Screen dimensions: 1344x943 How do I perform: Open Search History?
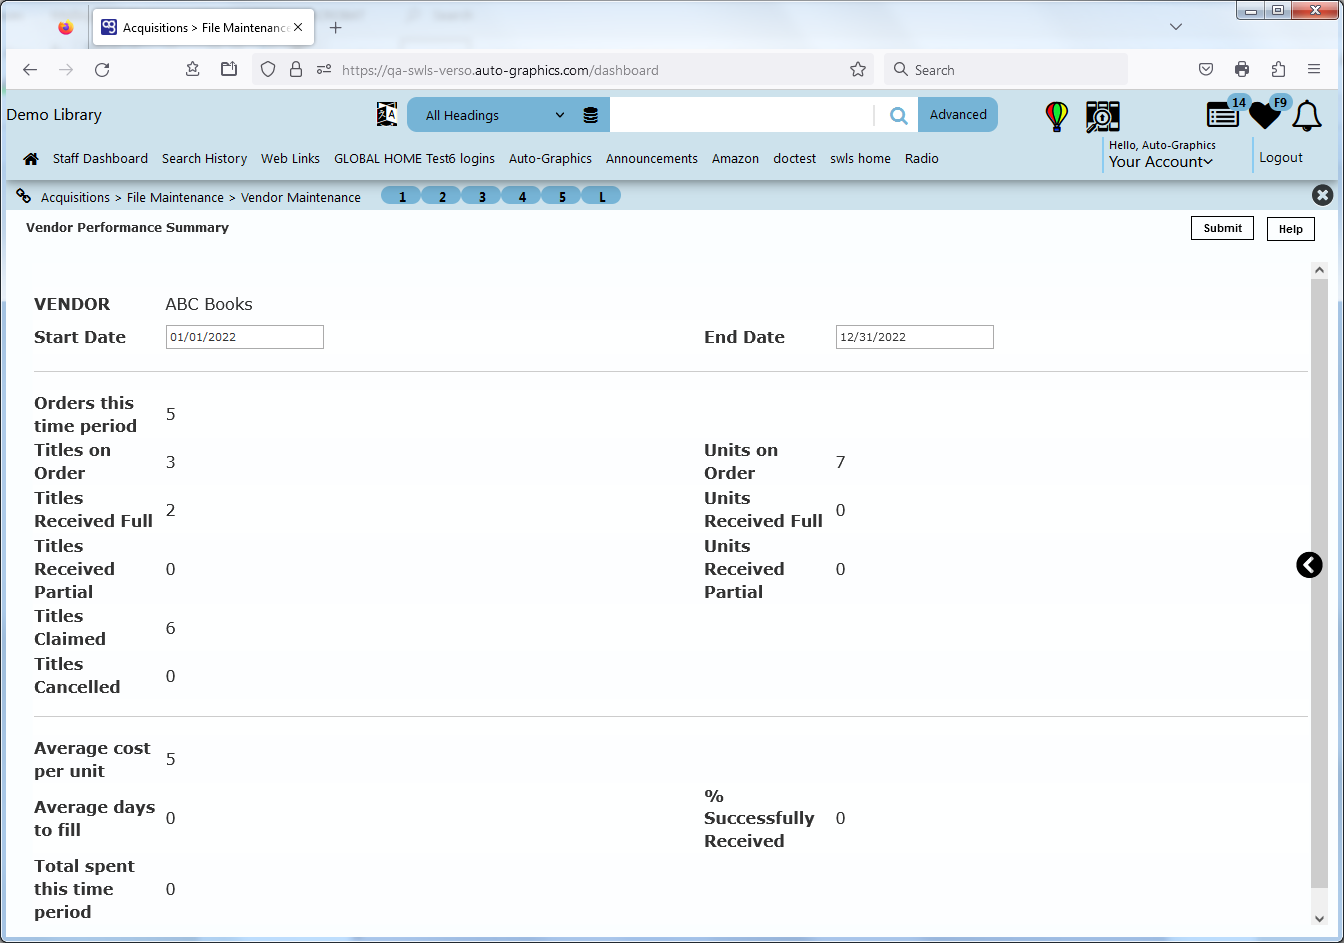pyautogui.click(x=204, y=159)
